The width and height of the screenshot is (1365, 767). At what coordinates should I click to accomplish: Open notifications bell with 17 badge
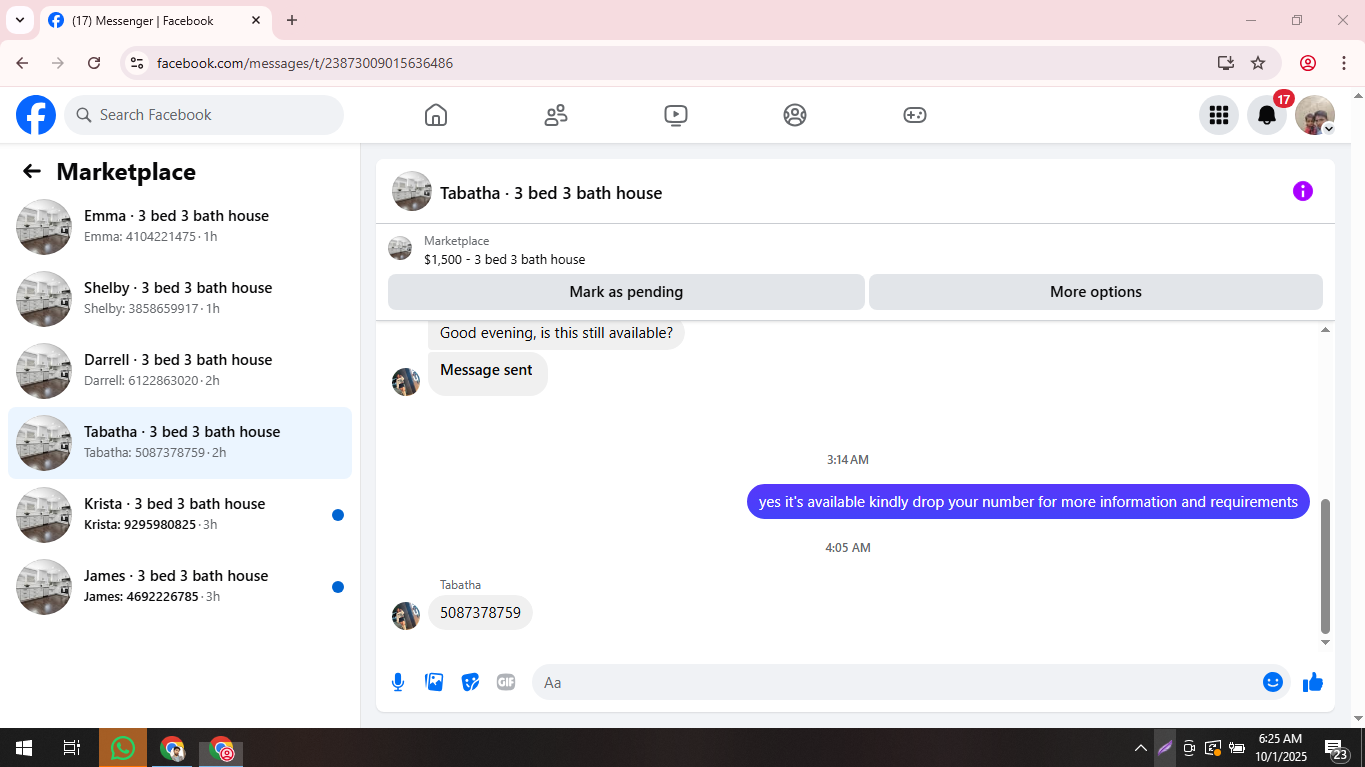(1267, 115)
